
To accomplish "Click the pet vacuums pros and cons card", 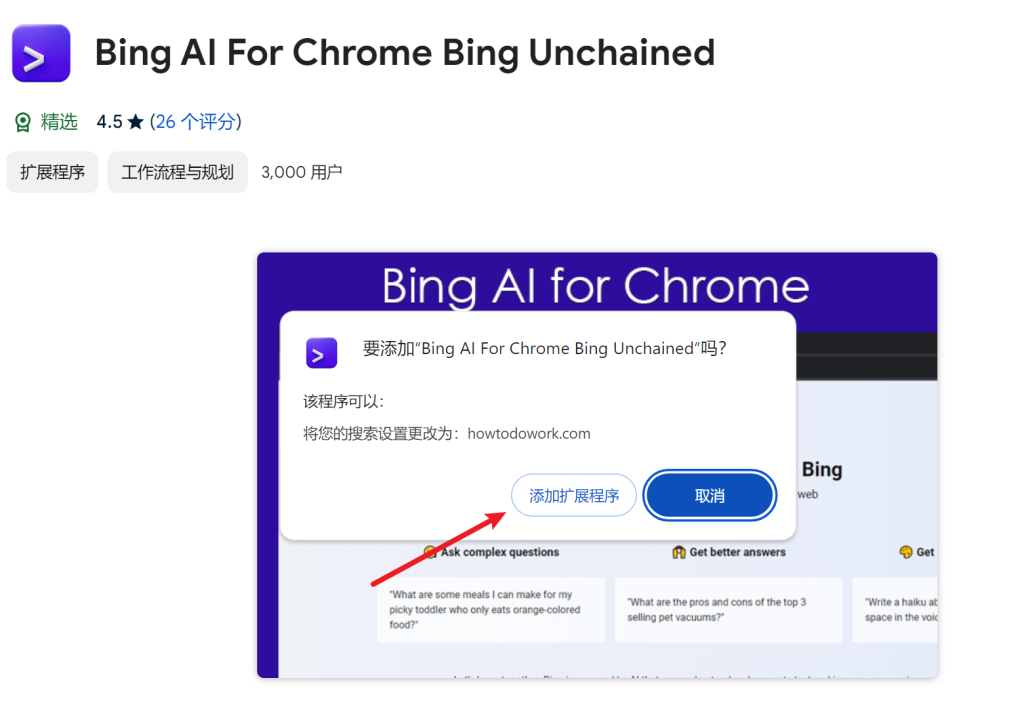I will point(728,610).
